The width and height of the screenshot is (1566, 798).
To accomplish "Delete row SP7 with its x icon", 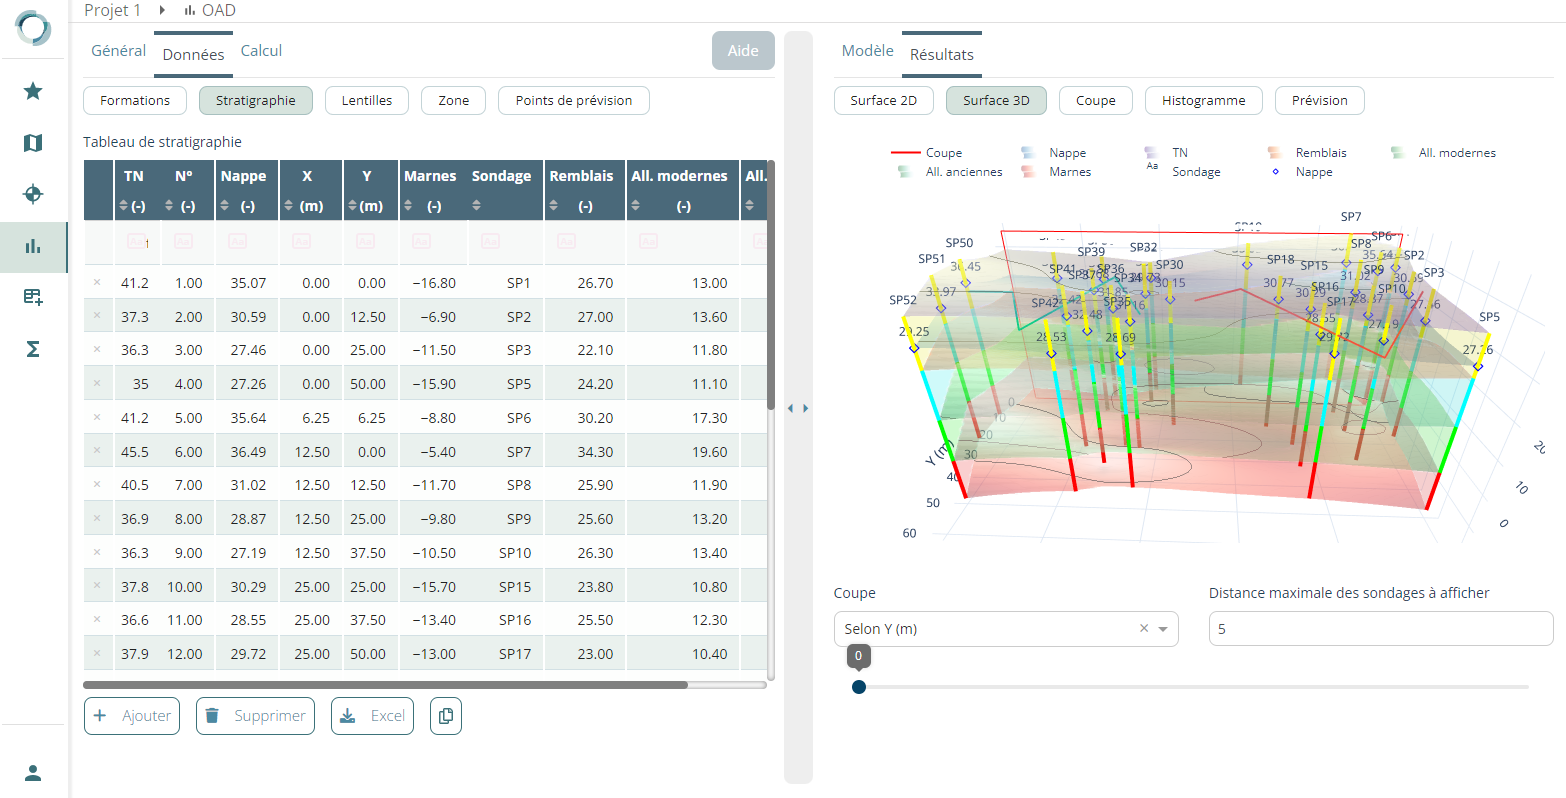I will point(97,451).
